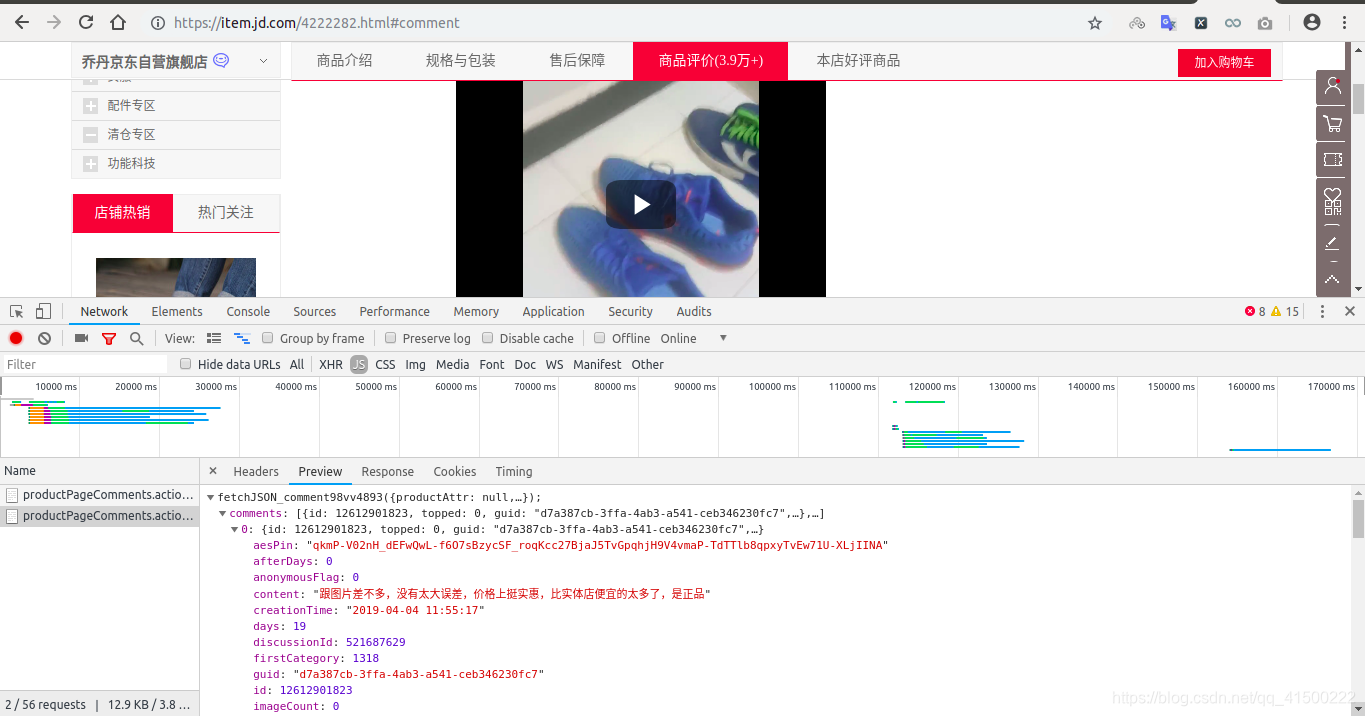The image size is (1365, 716).
Task: Filter requests by CSS
Action: [x=385, y=365]
